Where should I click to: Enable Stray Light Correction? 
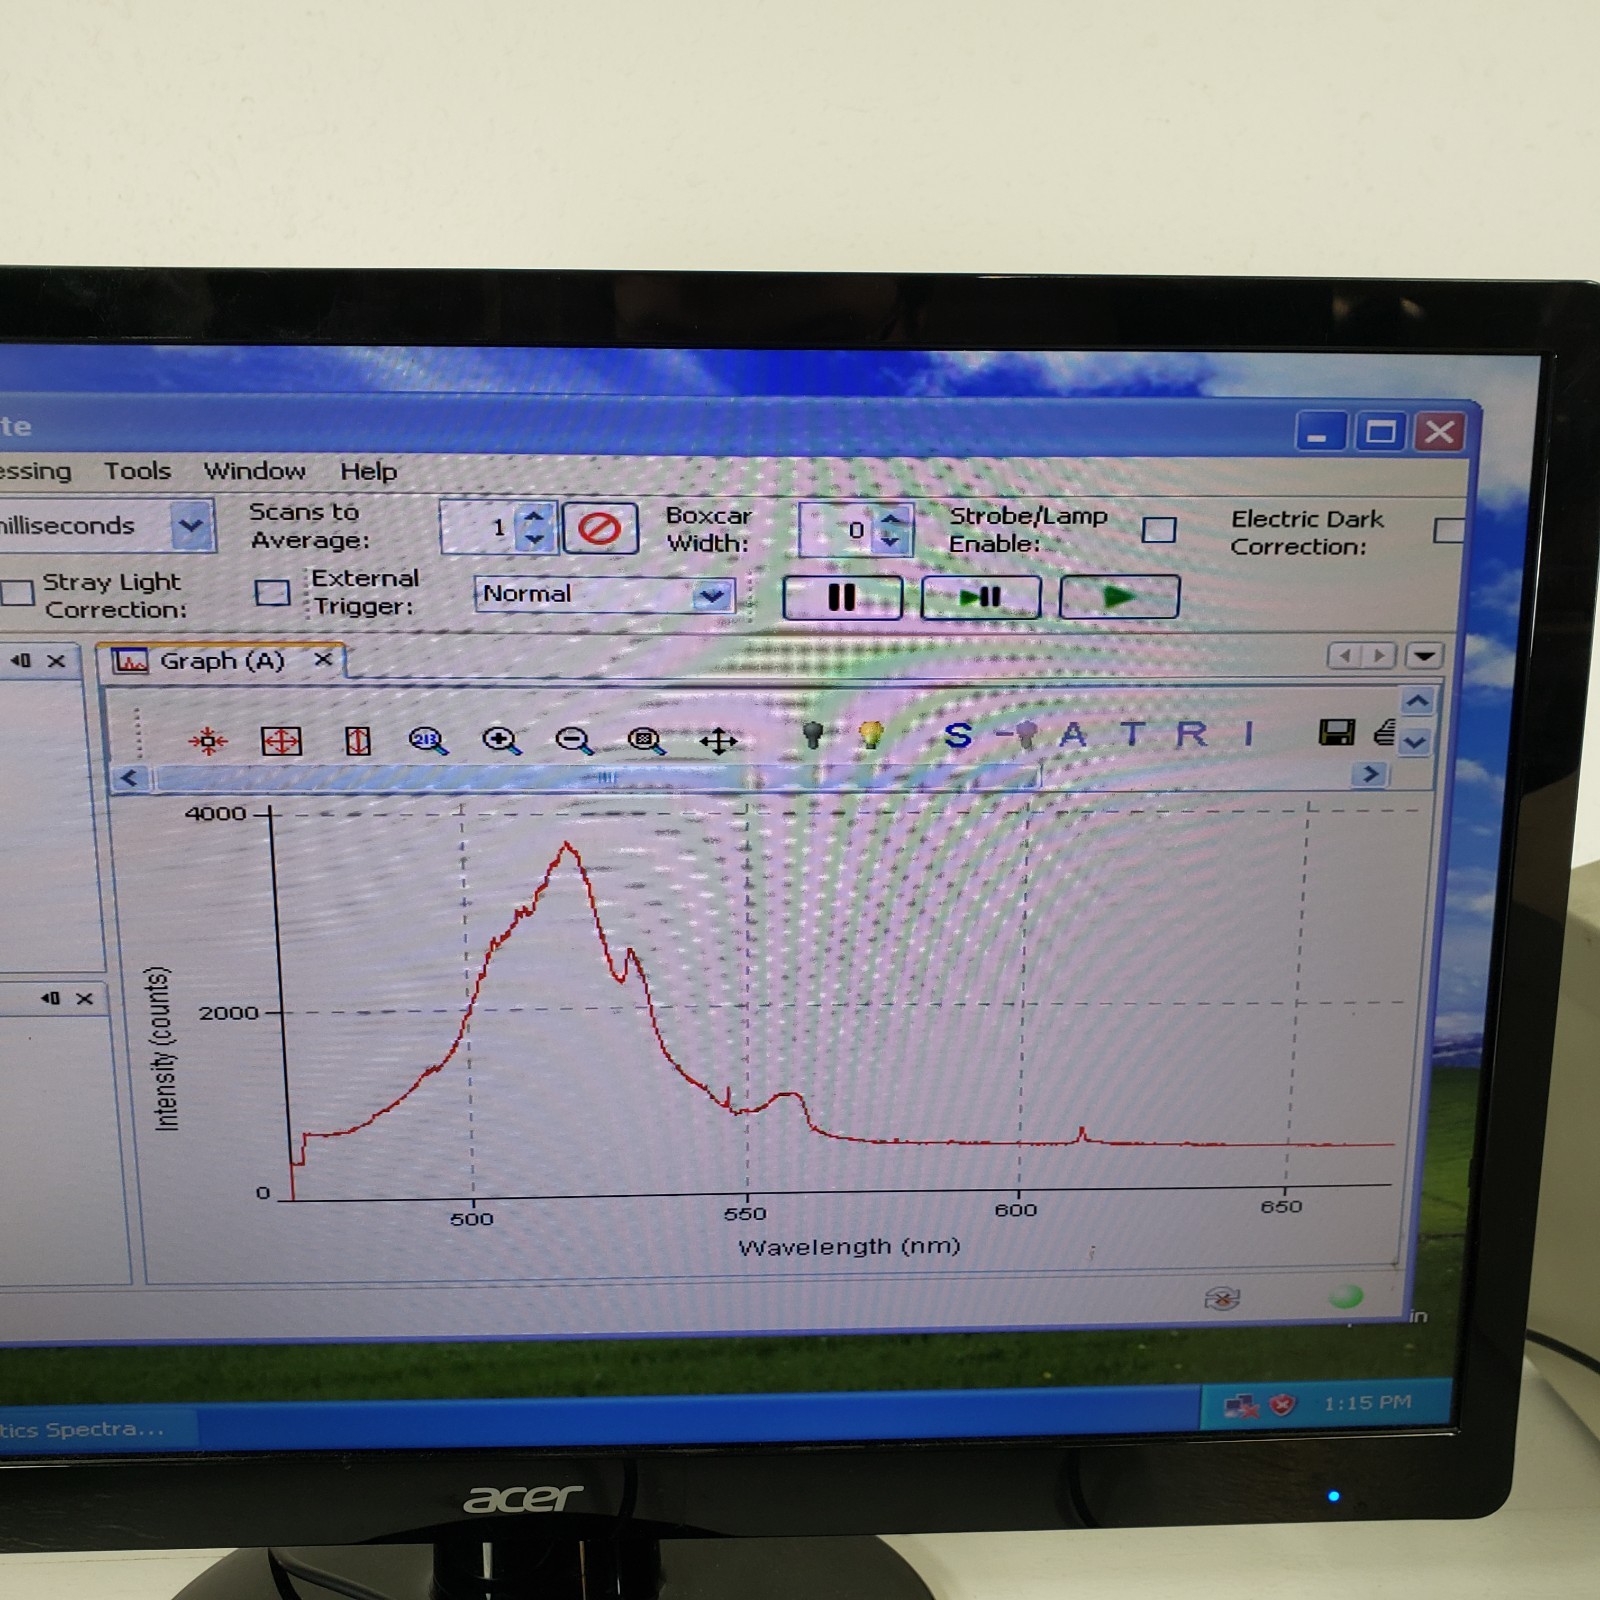16,595
